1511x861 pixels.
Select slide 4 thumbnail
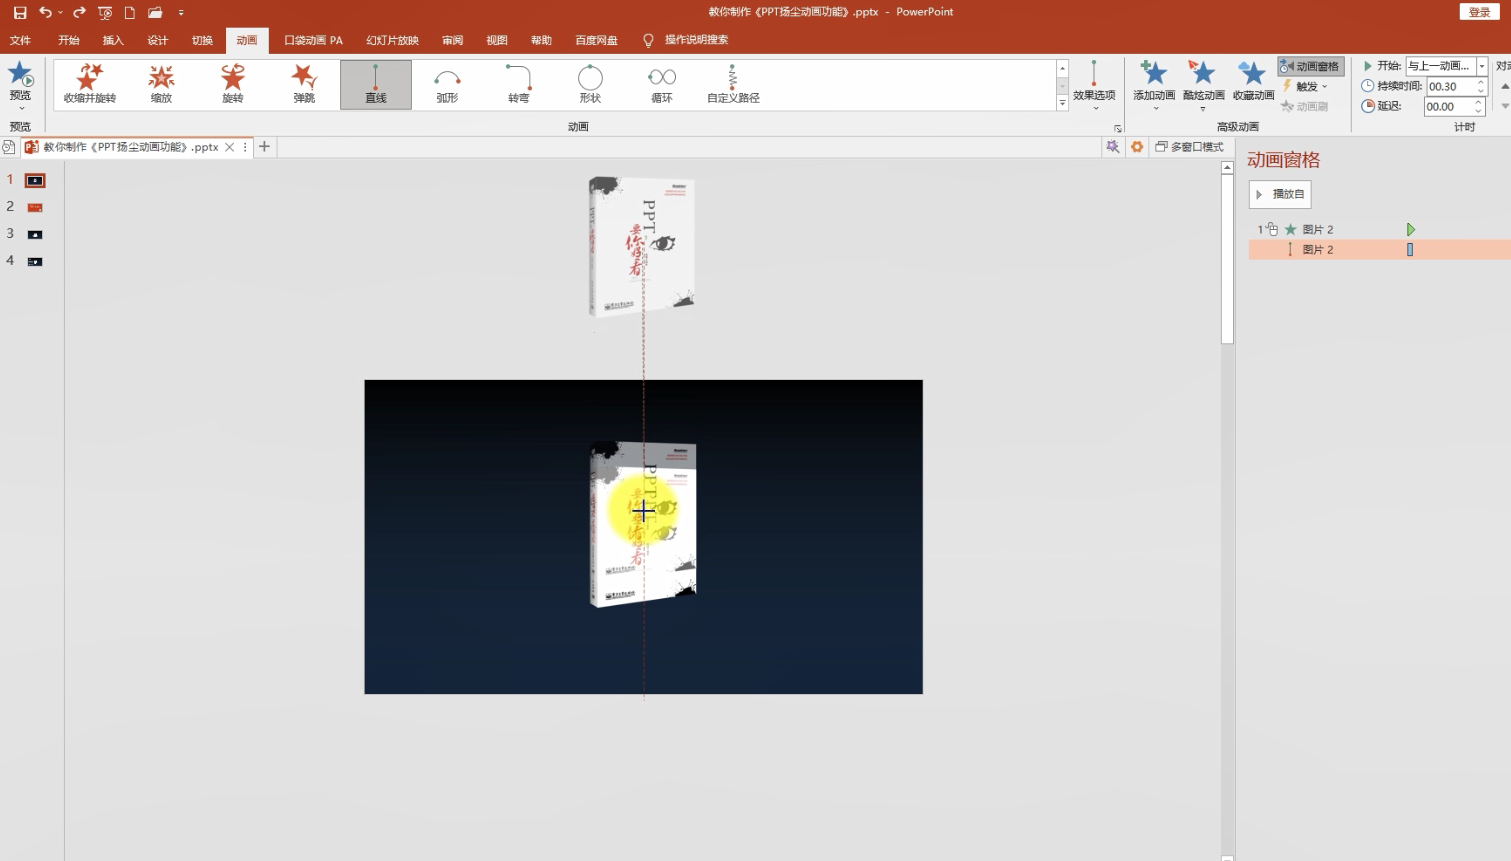35,261
